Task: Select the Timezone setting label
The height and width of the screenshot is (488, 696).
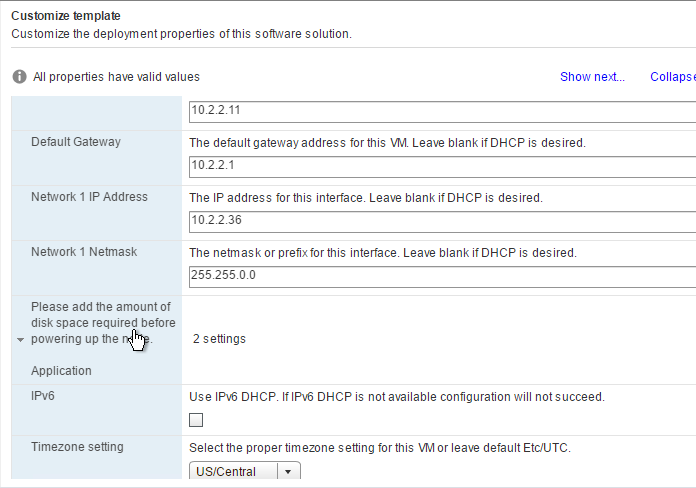Action: click(x=77, y=447)
